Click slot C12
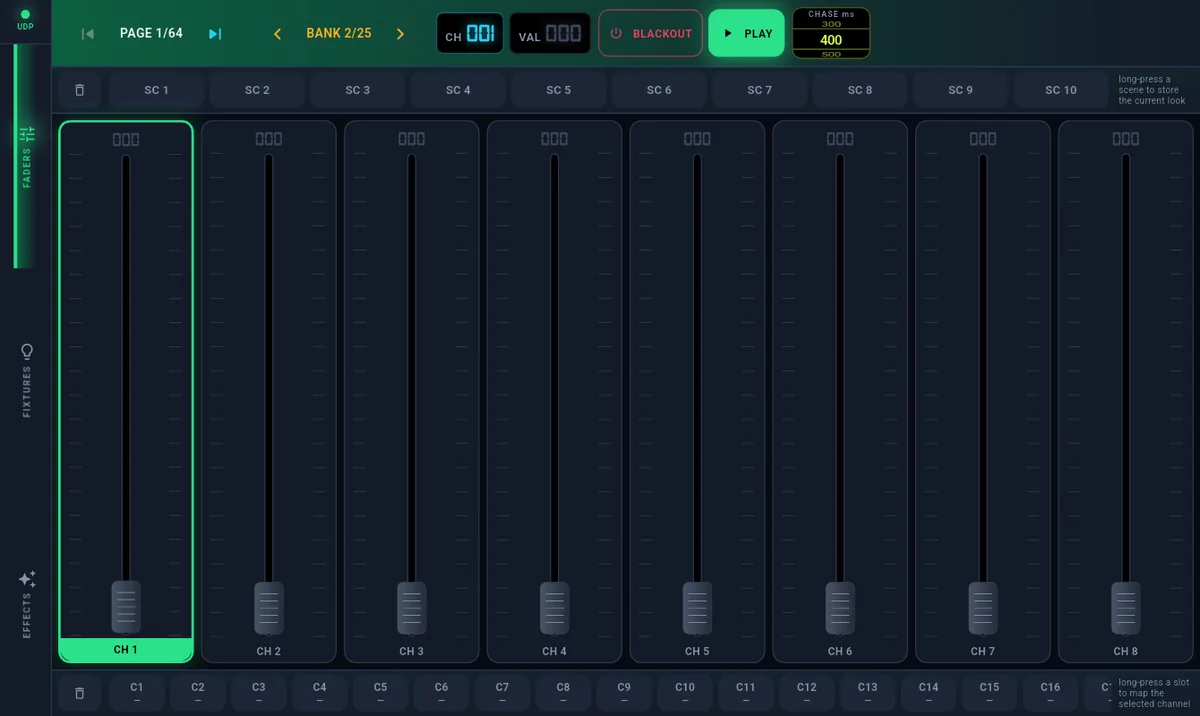The width and height of the screenshot is (1200, 716). tap(807, 693)
